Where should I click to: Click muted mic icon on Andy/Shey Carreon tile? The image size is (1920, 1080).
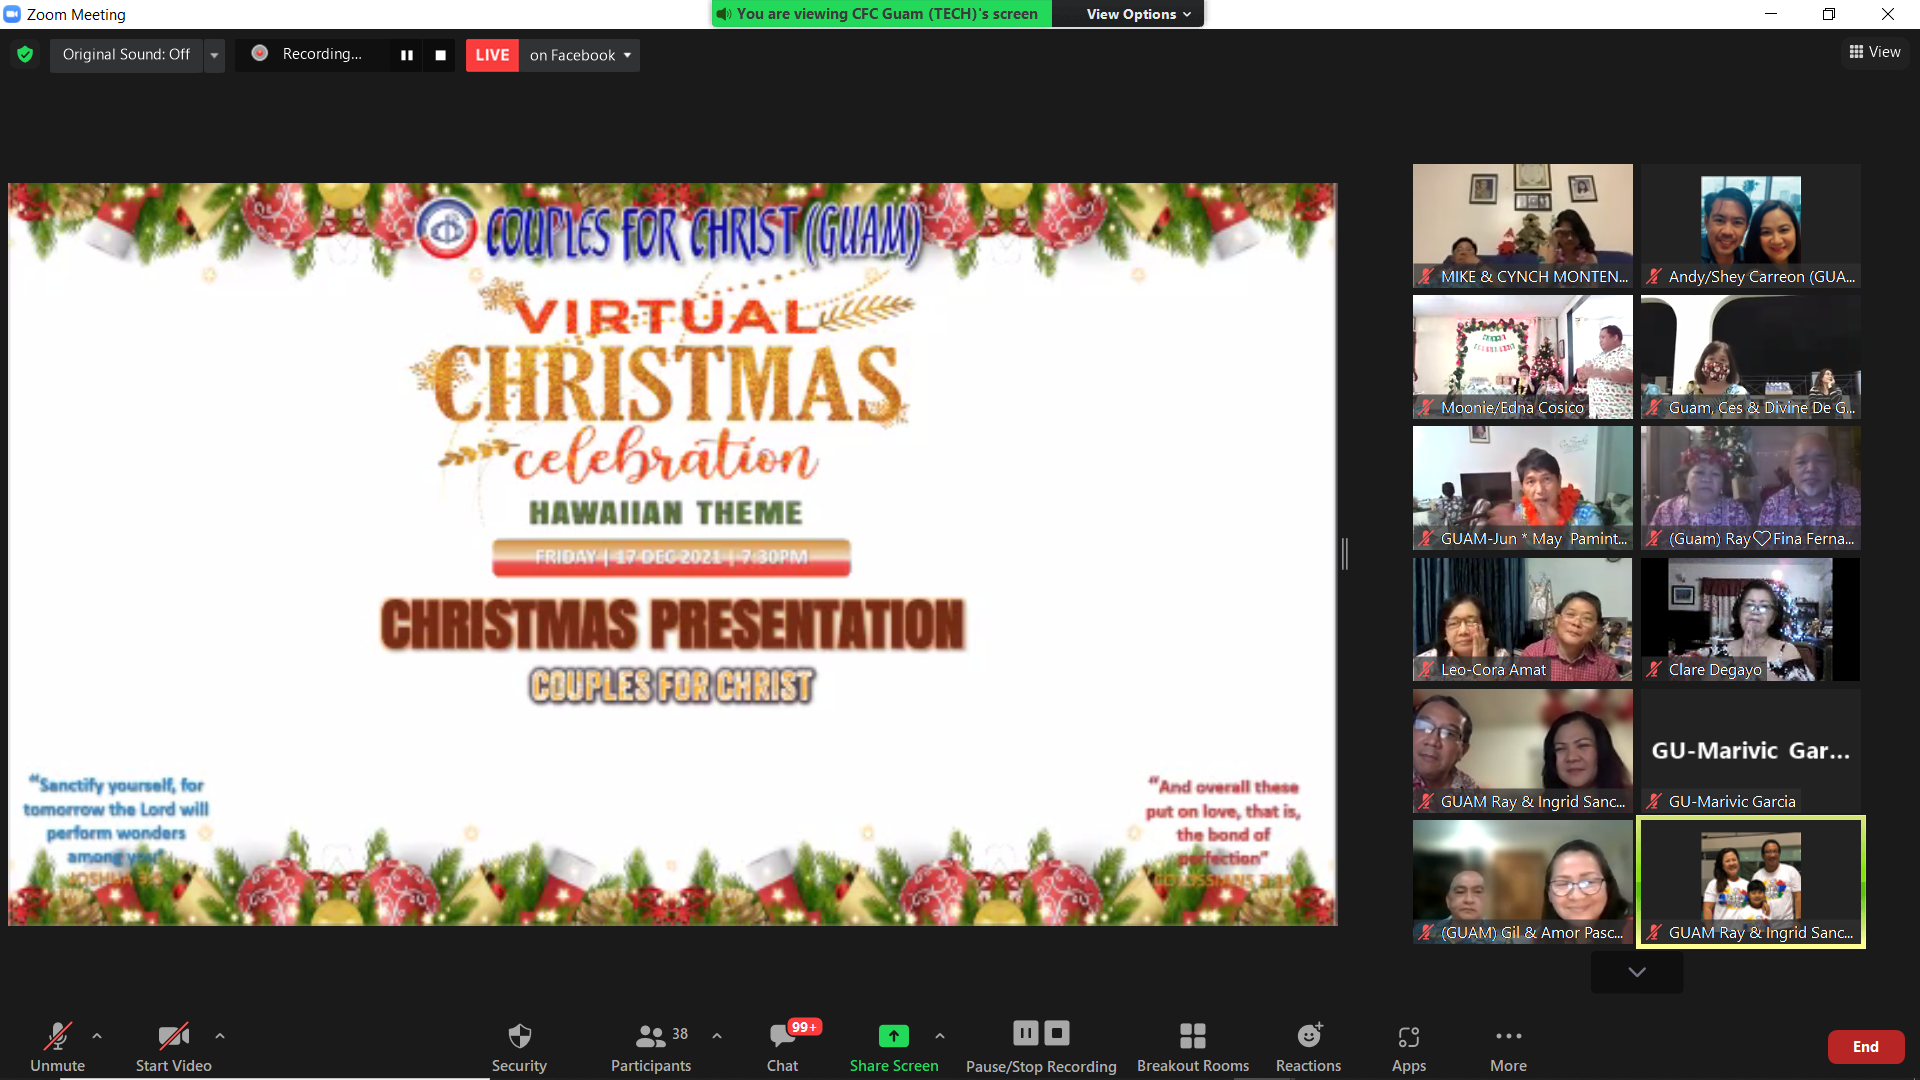pyautogui.click(x=1654, y=277)
